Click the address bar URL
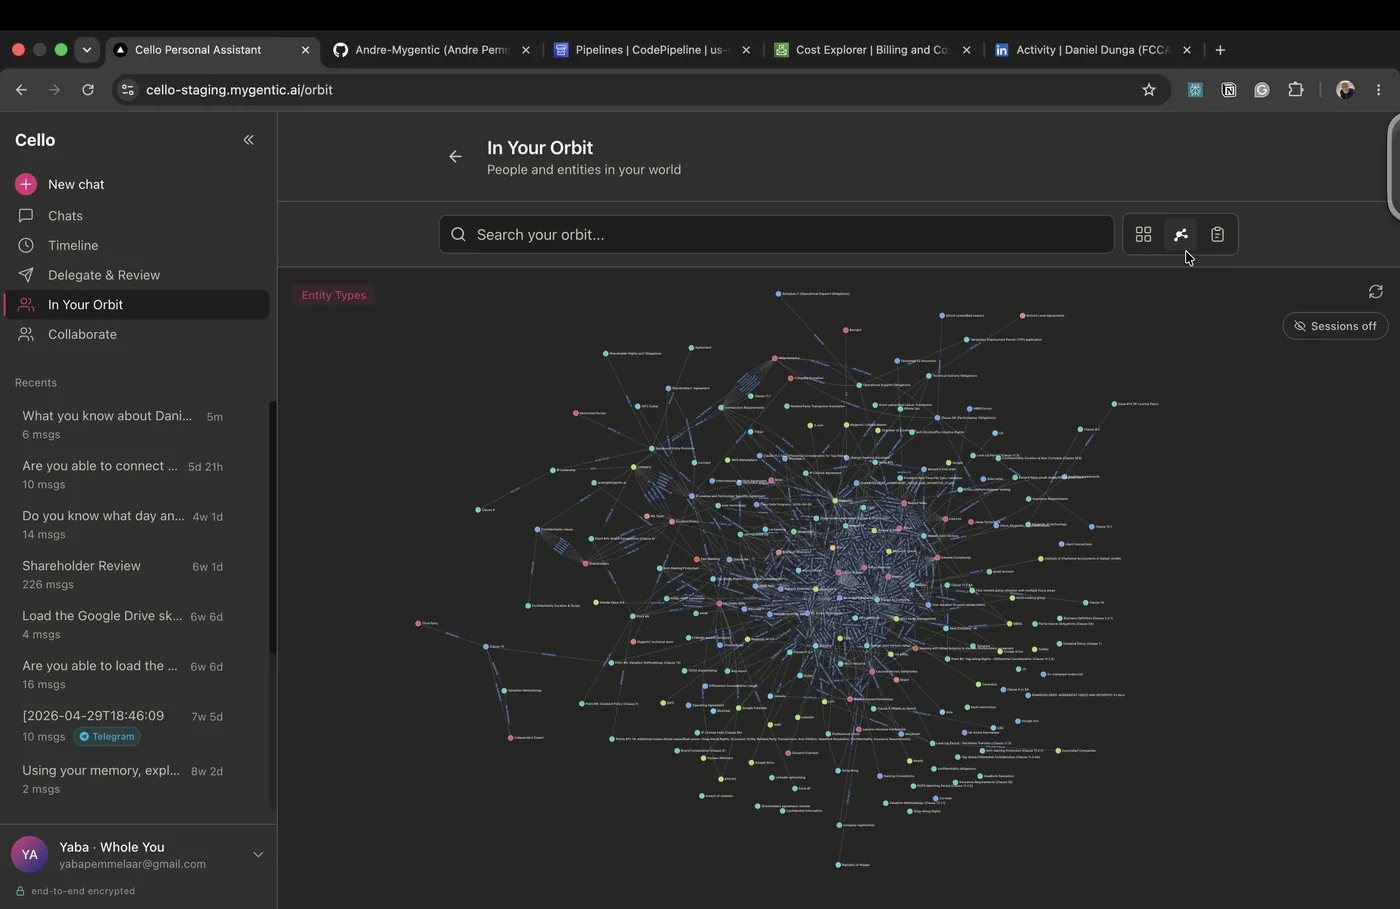The width and height of the screenshot is (1400, 909). pyautogui.click(x=239, y=90)
